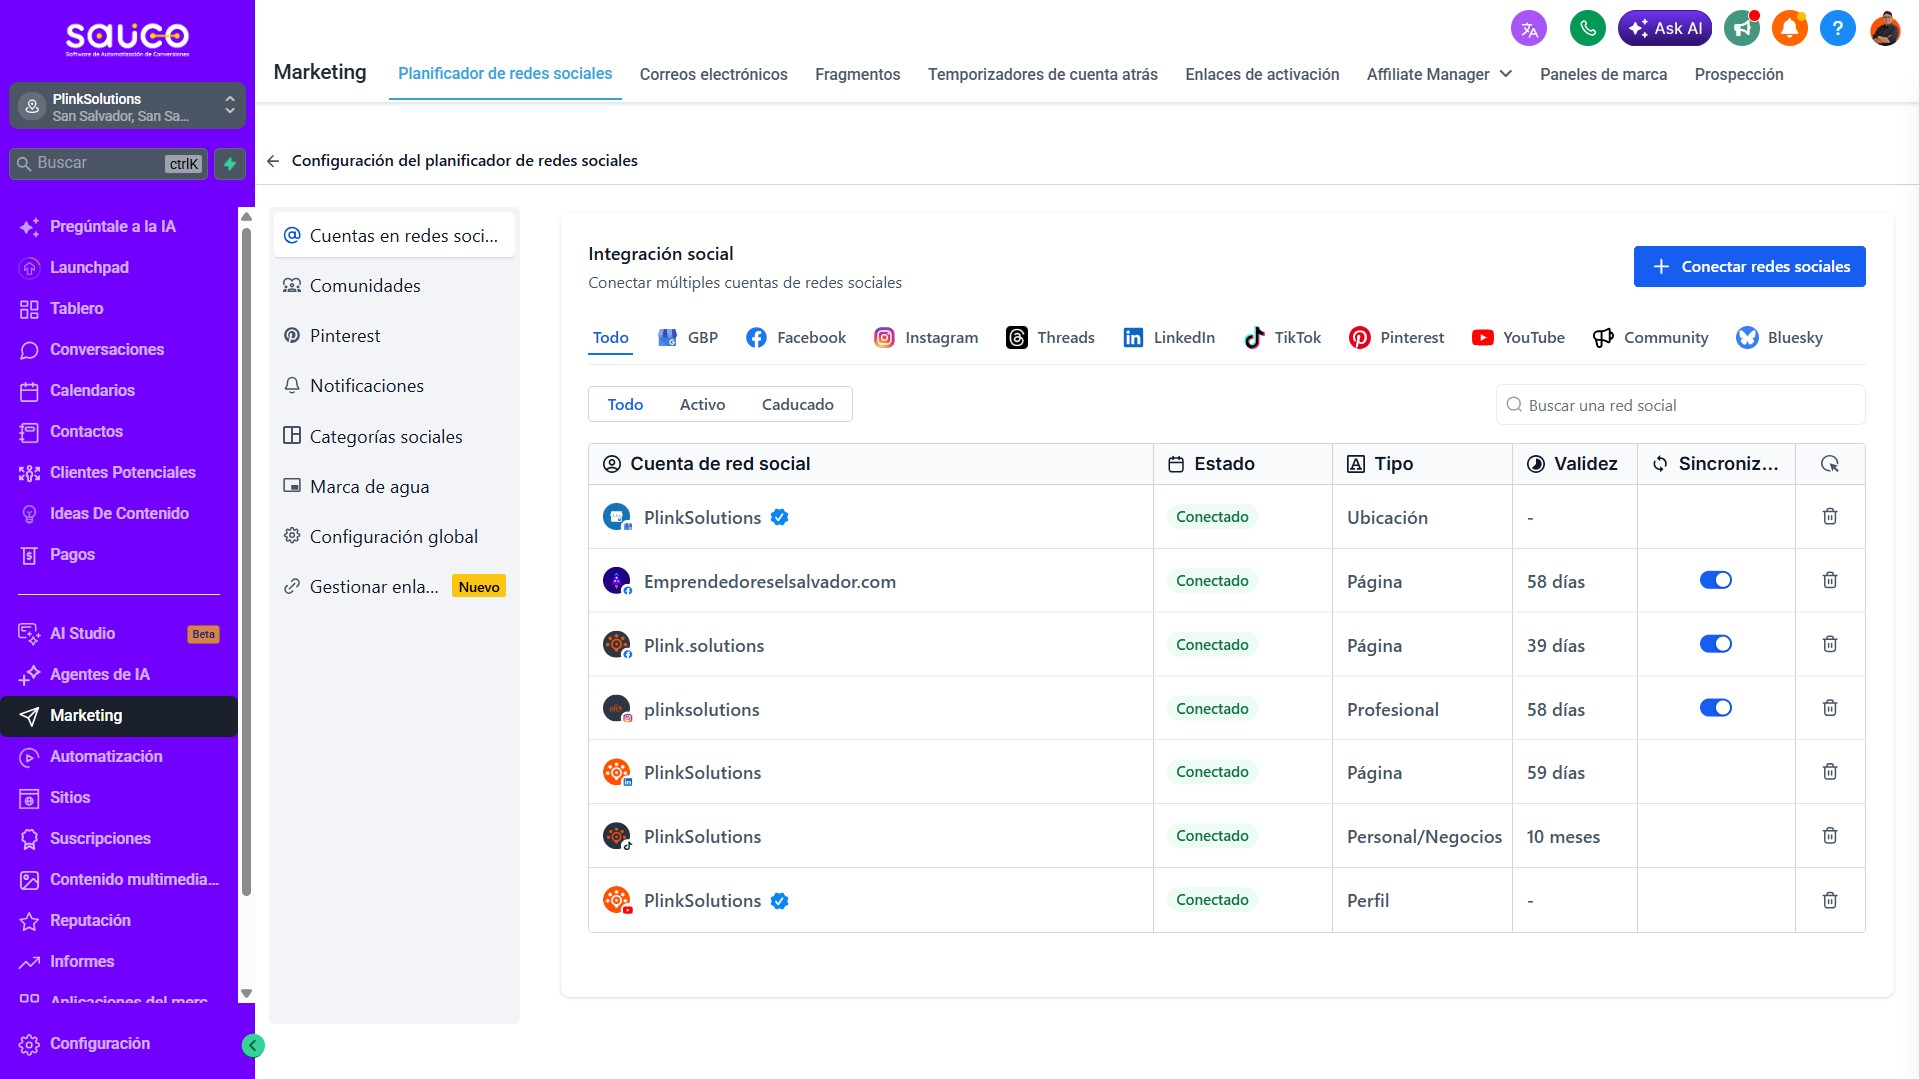Toggle sync for Plink.solutions page
The height and width of the screenshot is (1079, 1919).
[1716, 645]
